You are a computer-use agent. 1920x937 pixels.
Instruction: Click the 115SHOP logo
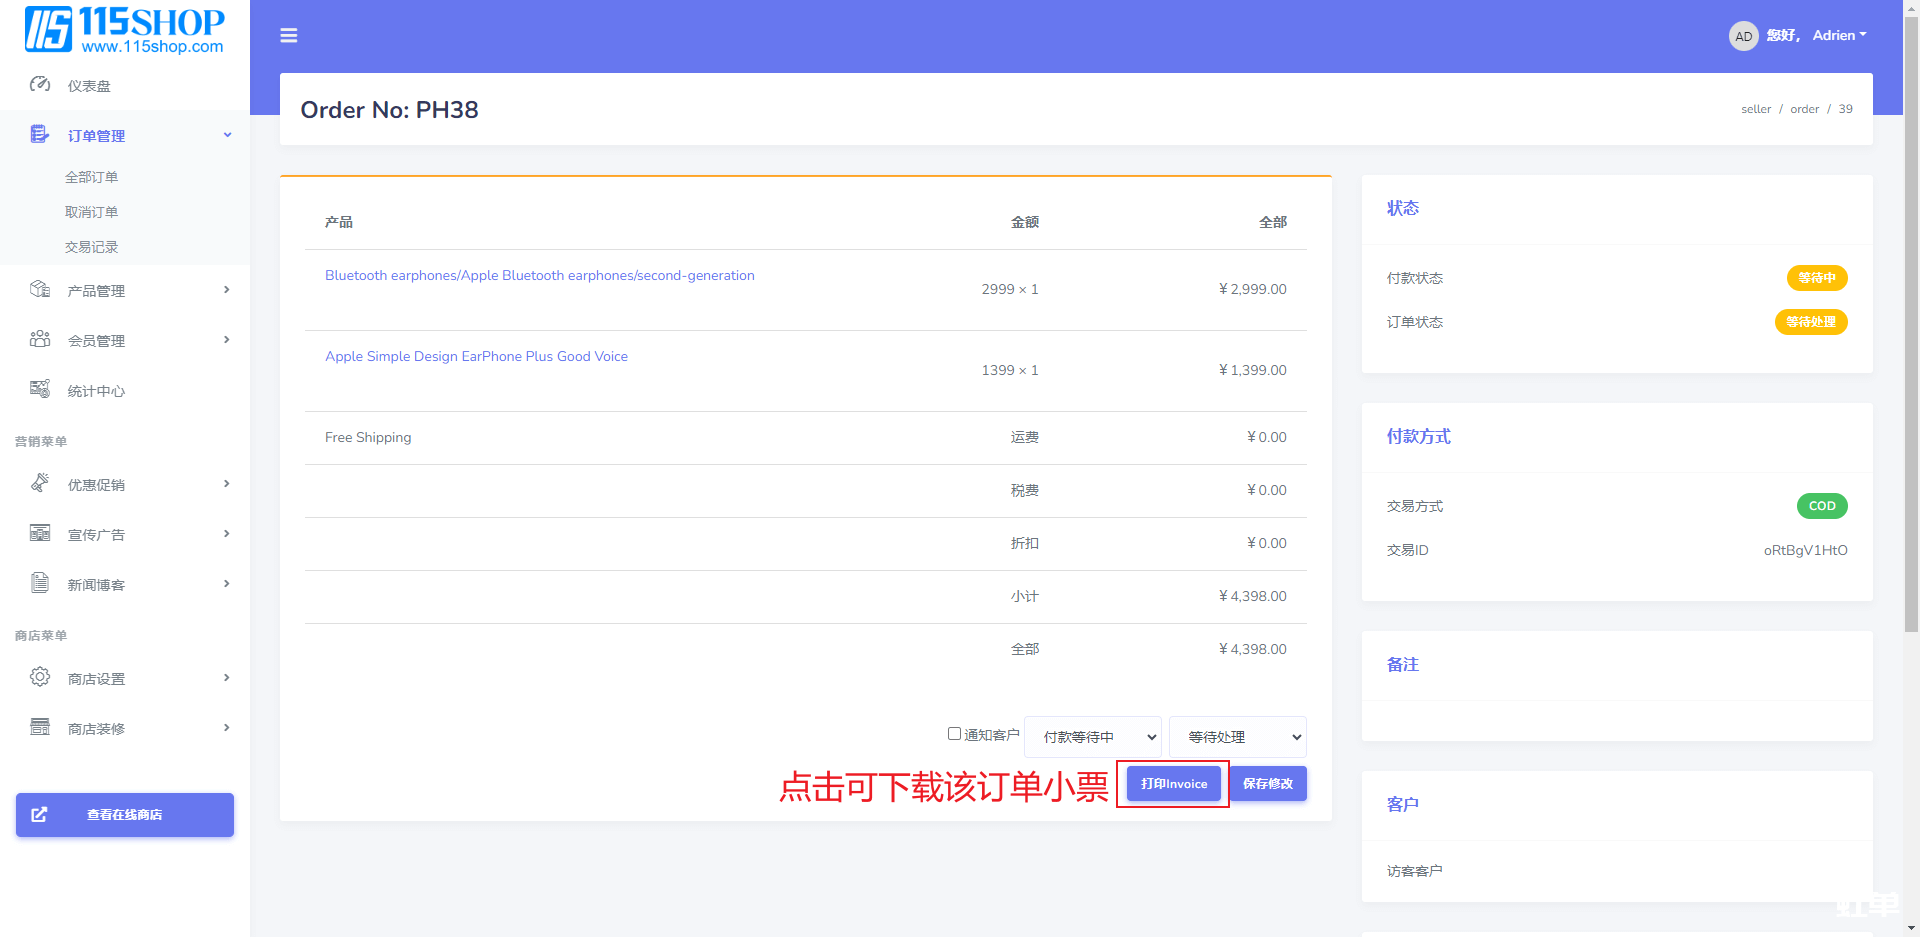pyautogui.click(x=124, y=29)
